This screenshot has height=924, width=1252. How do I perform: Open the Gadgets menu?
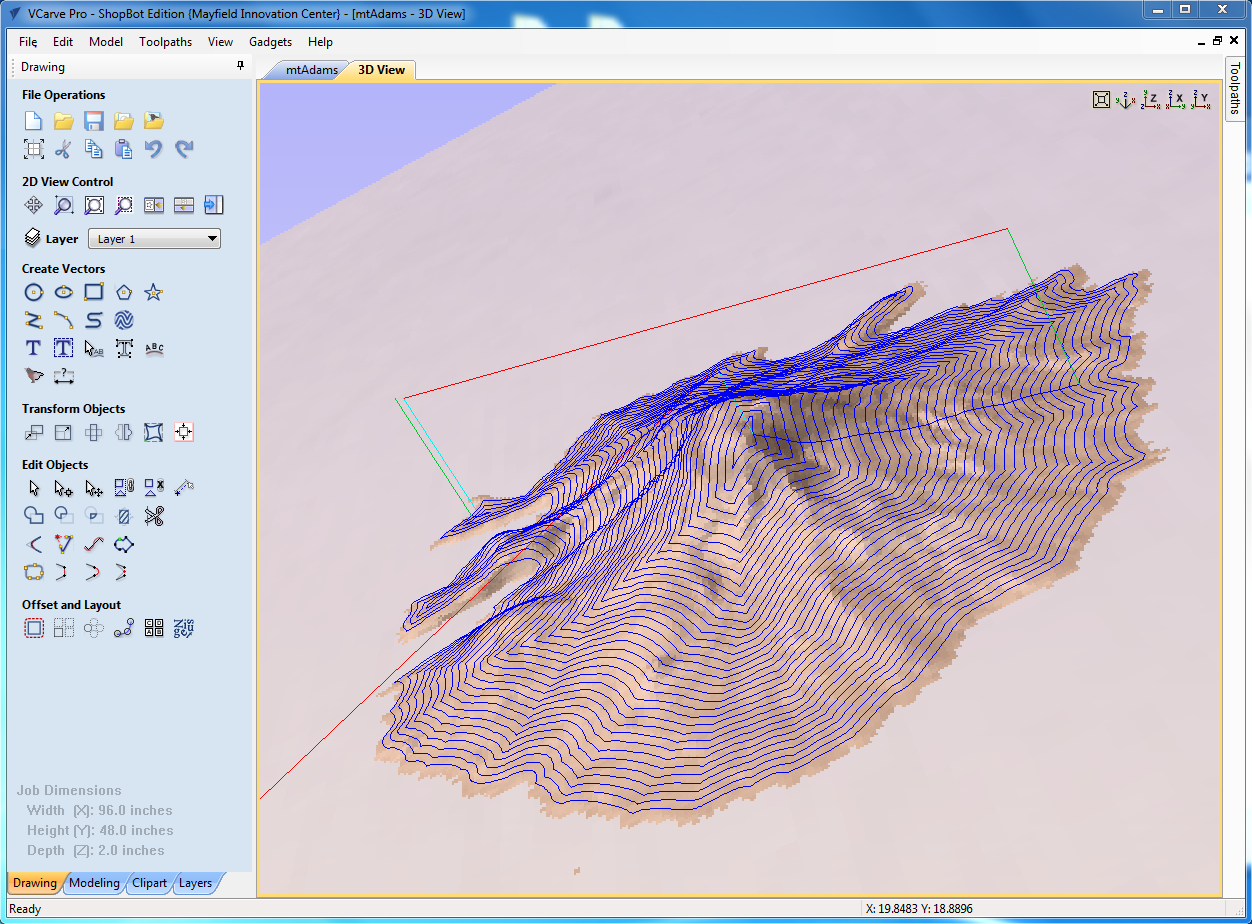click(x=270, y=42)
